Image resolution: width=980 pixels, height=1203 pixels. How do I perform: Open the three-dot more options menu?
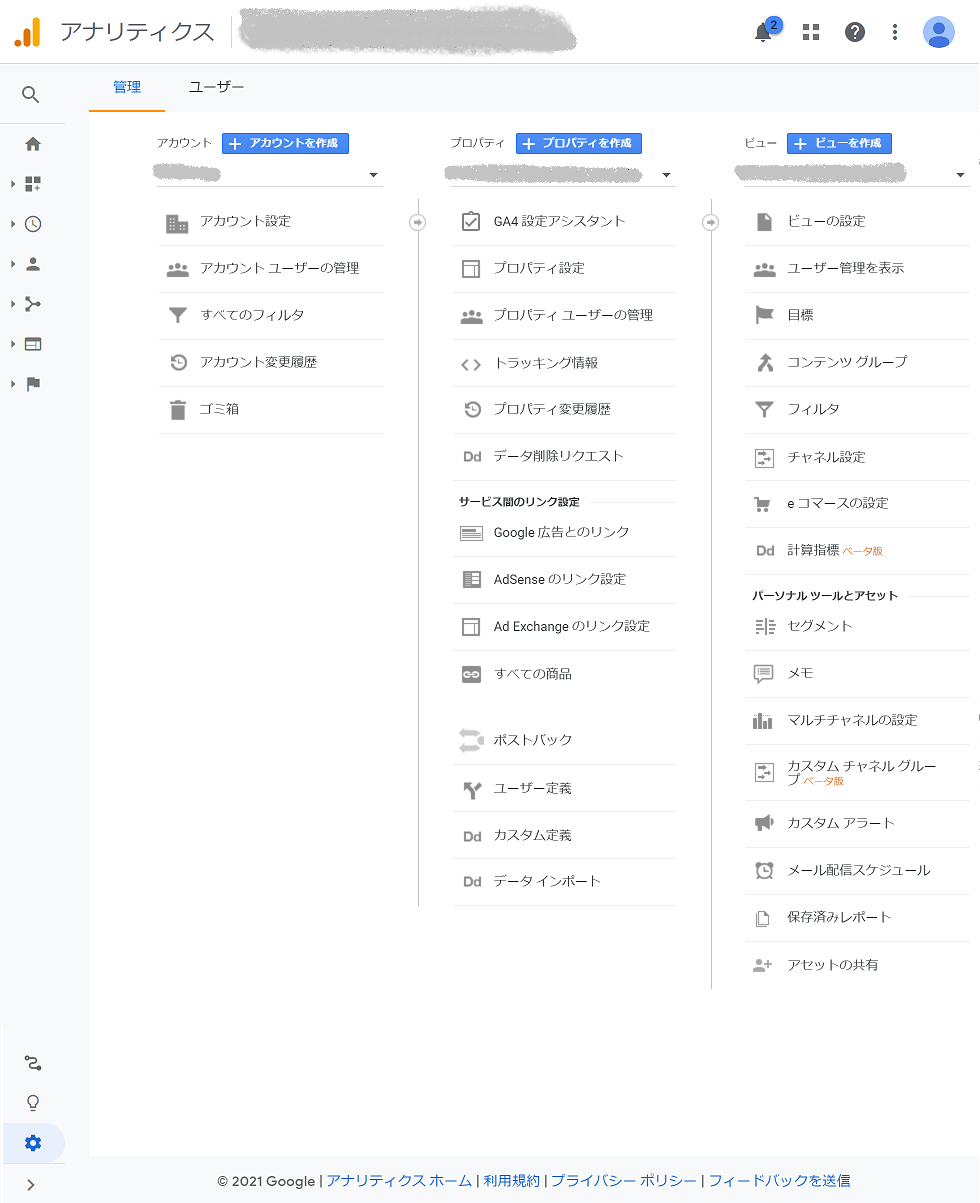[x=895, y=32]
